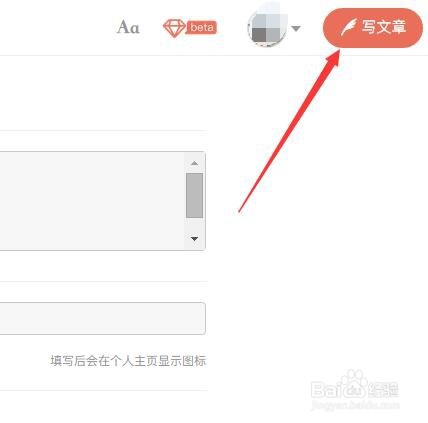The width and height of the screenshot is (428, 423).
Task: Click the Bai du 经验 watermark text
Action: [355, 389]
